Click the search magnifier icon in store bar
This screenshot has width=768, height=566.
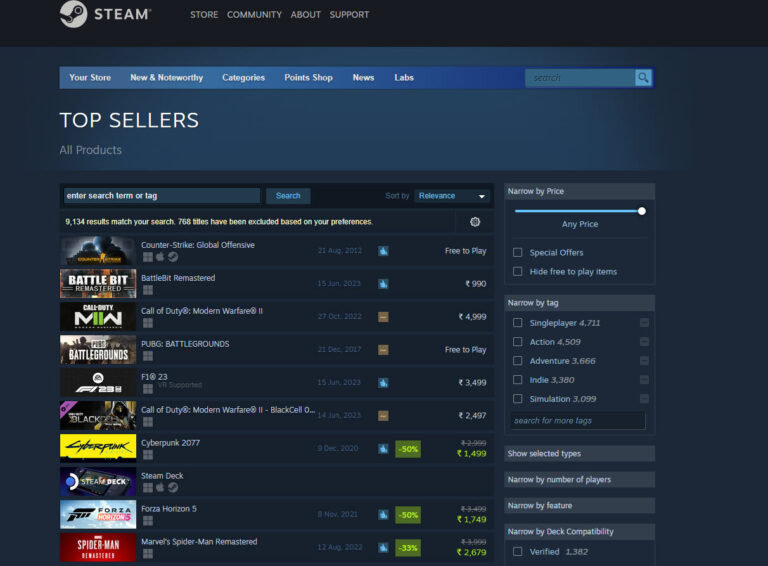point(643,77)
